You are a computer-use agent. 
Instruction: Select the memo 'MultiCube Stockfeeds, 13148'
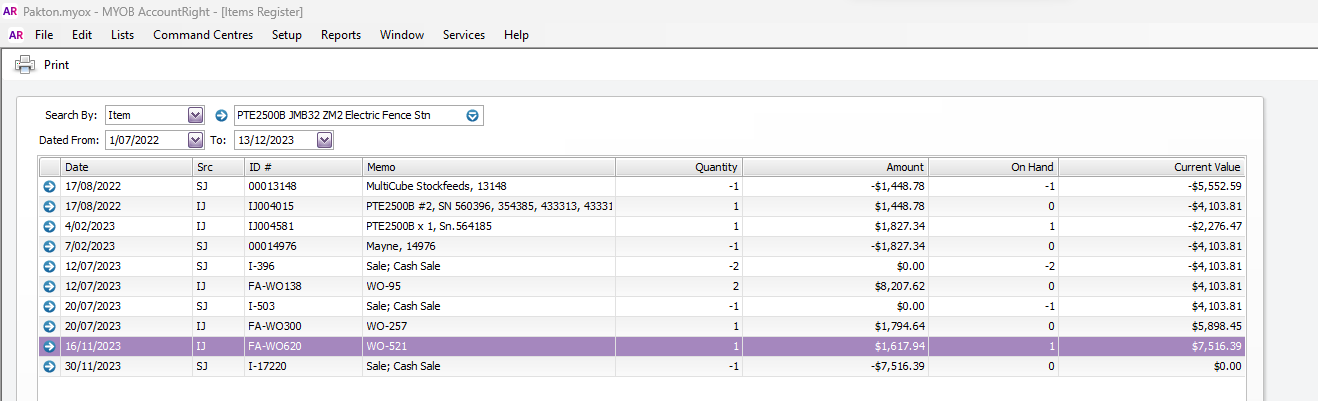(x=436, y=186)
